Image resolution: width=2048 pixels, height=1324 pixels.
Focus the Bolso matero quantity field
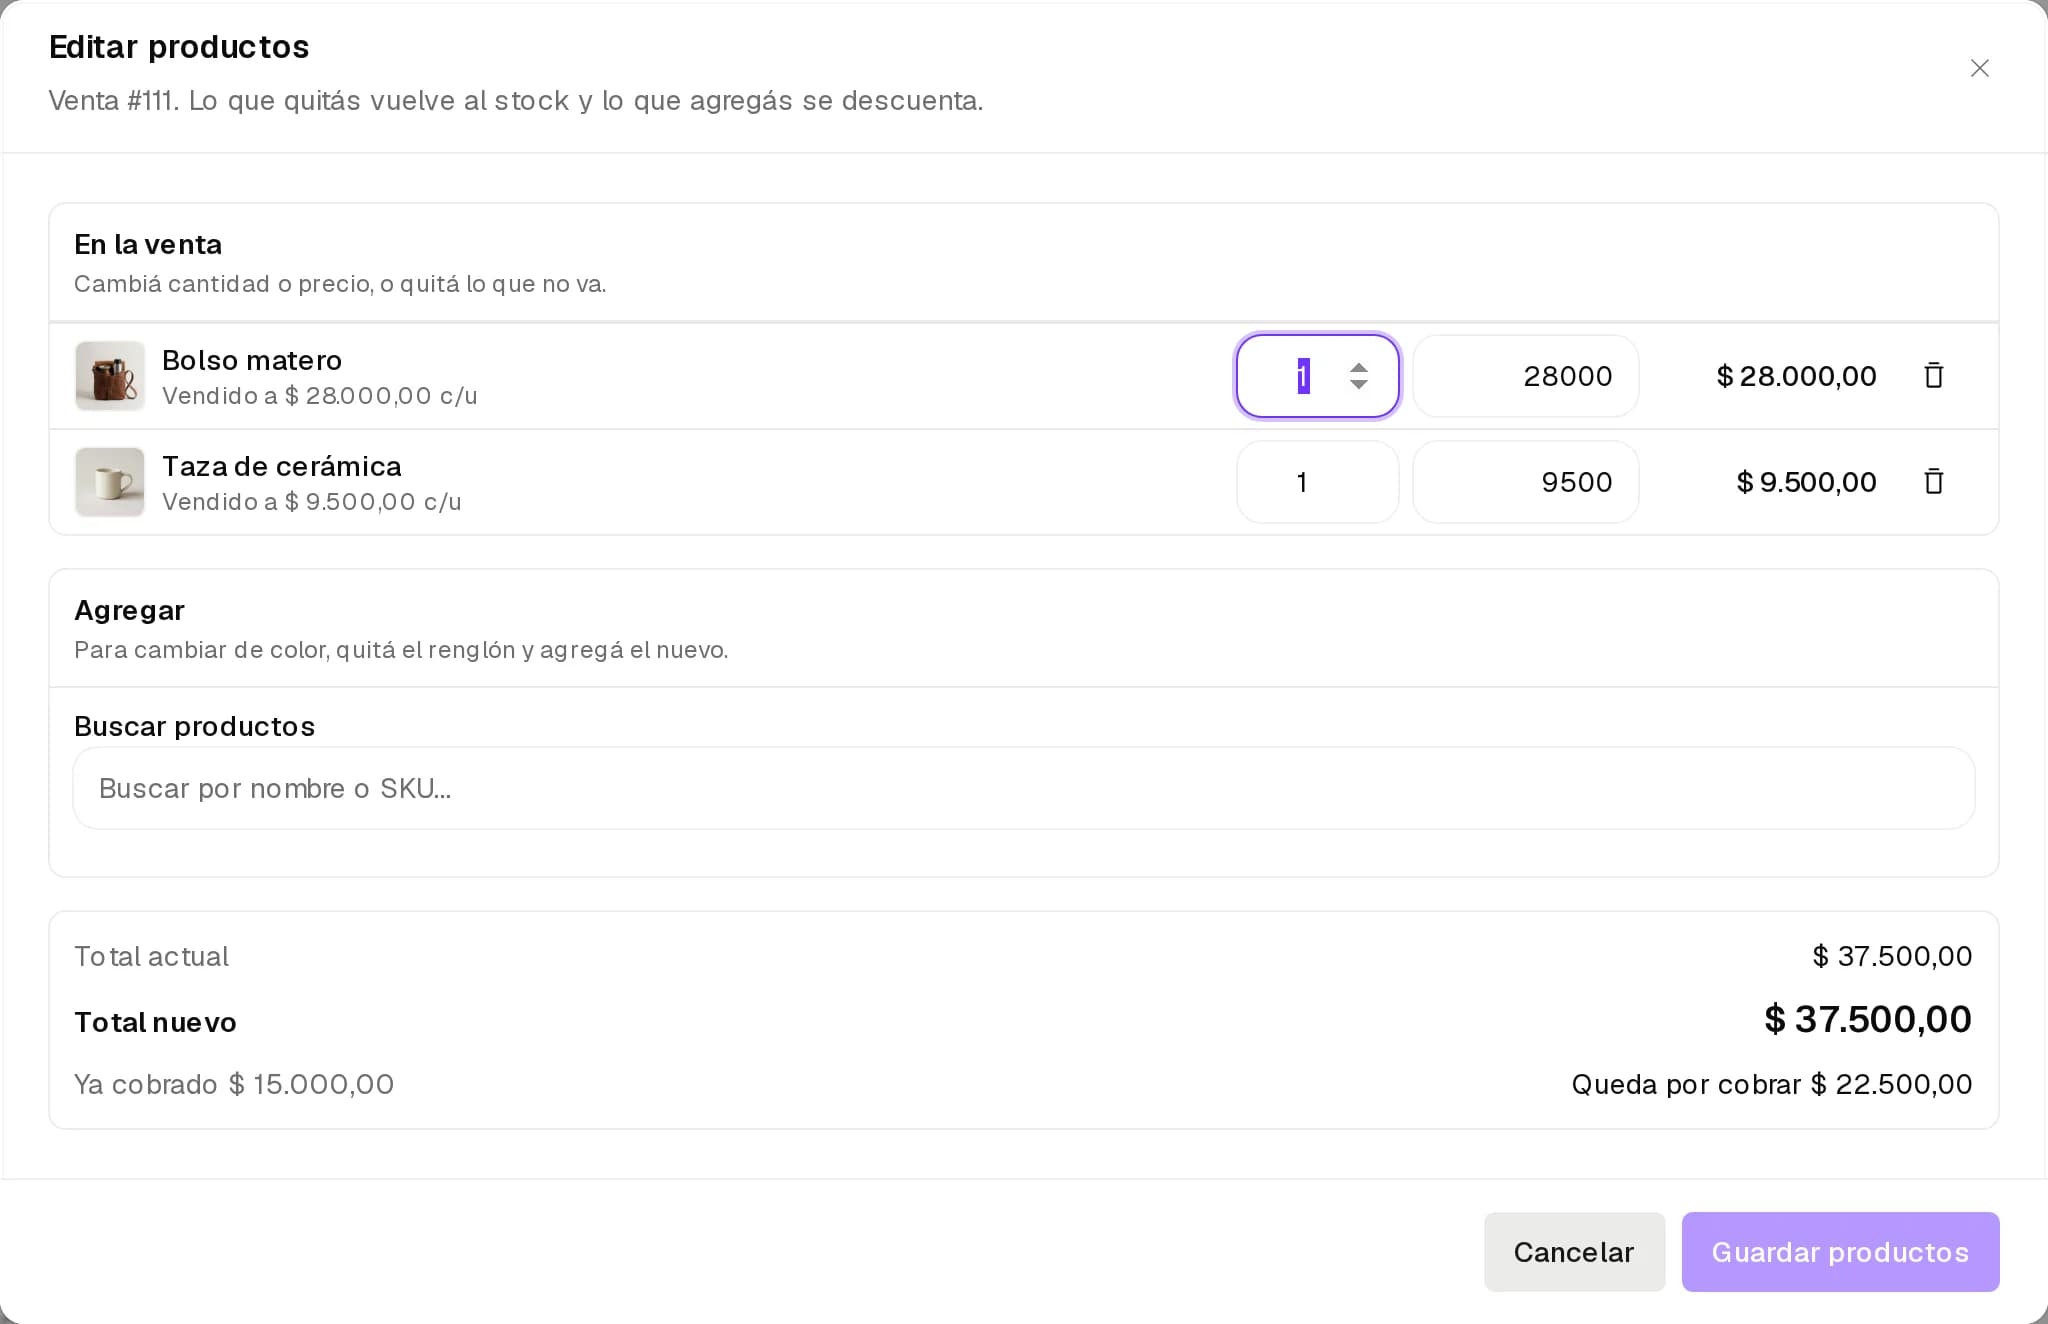(1317, 376)
